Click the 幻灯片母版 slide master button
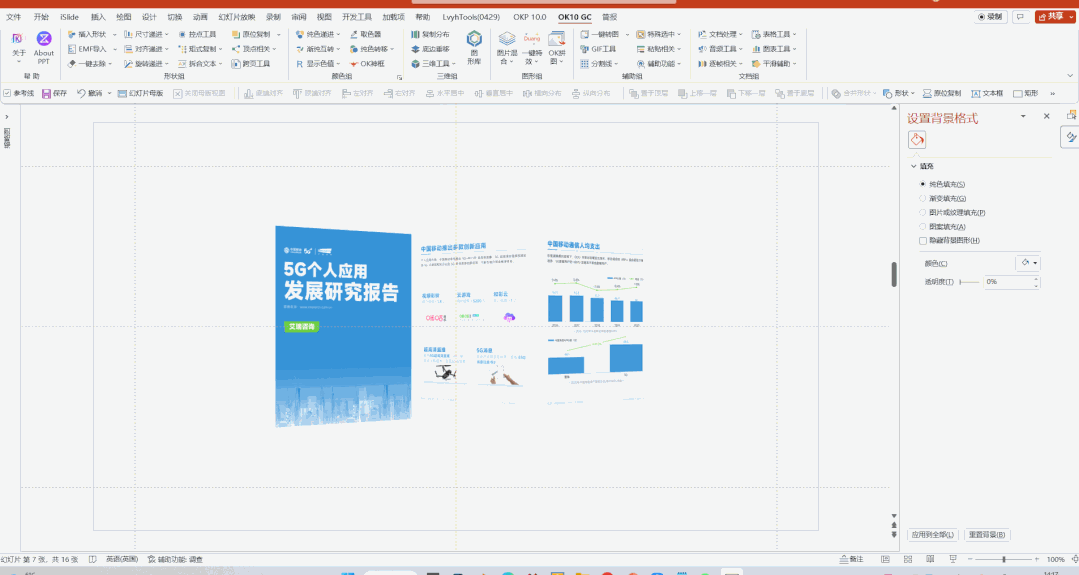The width and height of the screenshot is (1079, 575). click(x=140, y=93)
